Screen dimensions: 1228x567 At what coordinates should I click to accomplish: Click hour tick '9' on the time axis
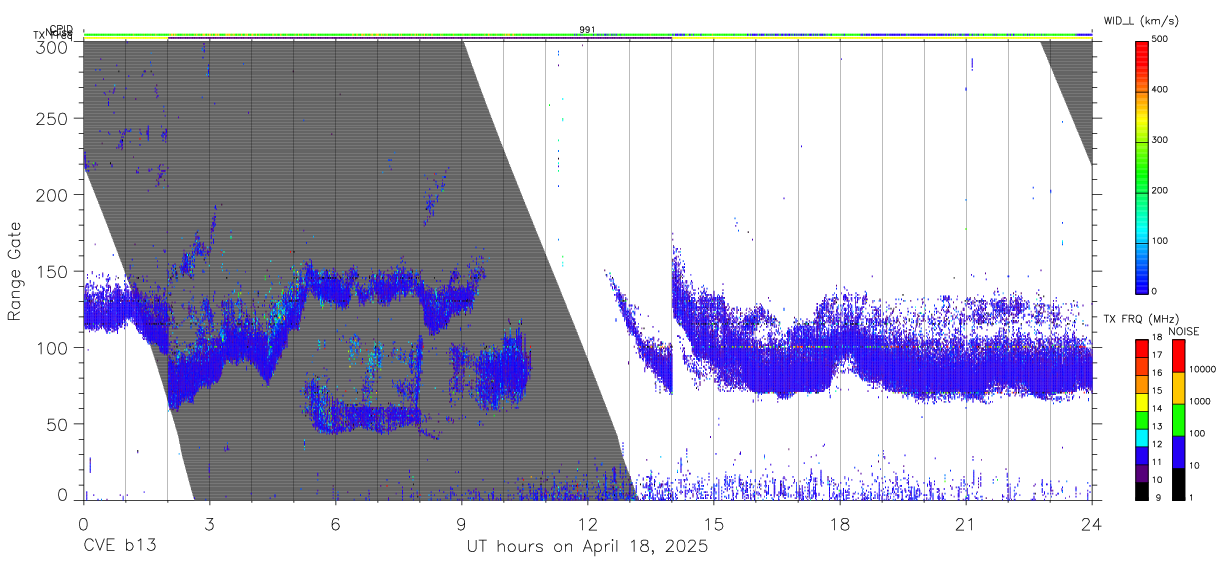coord(461,524)
